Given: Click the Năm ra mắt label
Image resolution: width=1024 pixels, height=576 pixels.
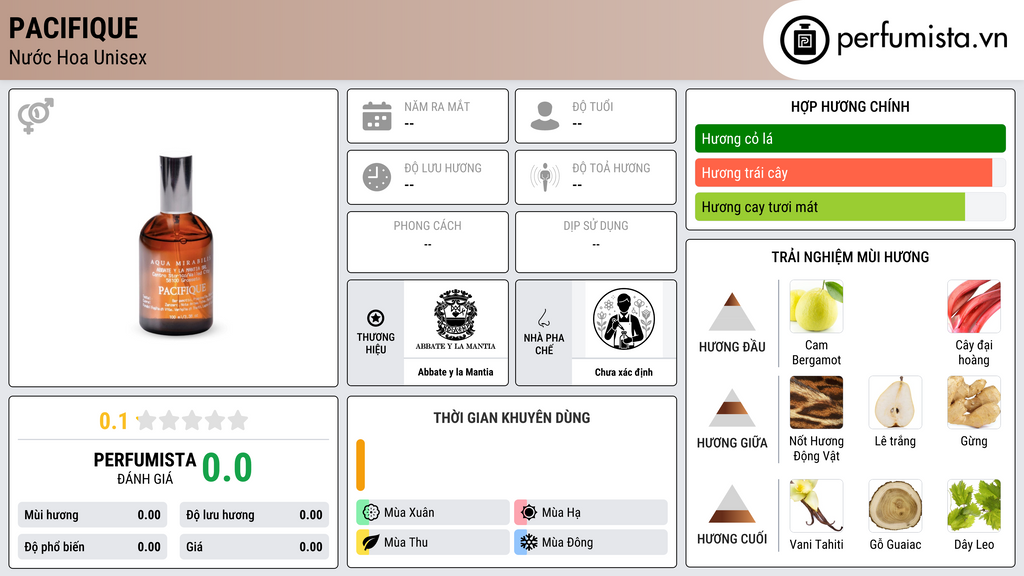Looking at the screenshot, I should [x=437, y=106].
